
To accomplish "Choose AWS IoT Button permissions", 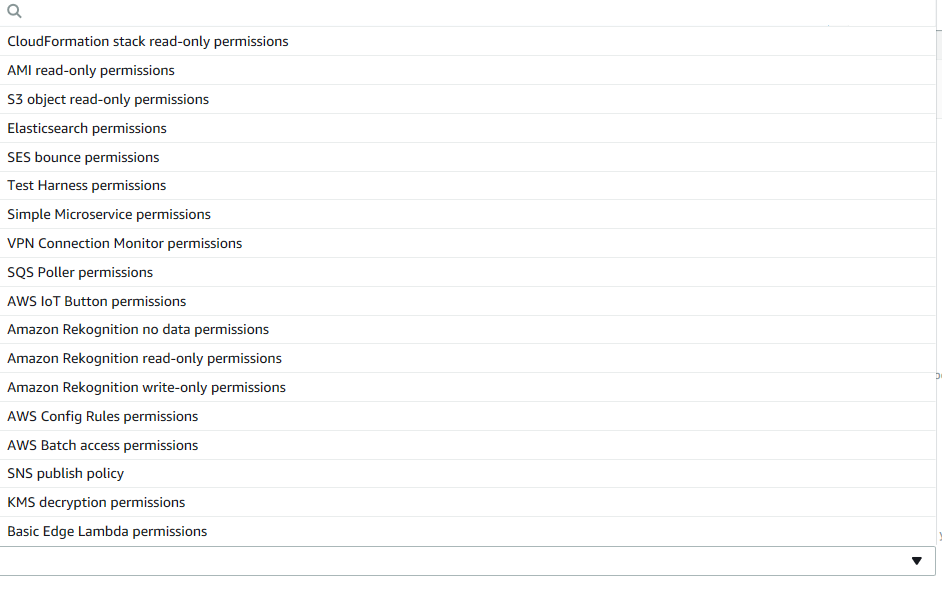I will [x=97, y=302].
